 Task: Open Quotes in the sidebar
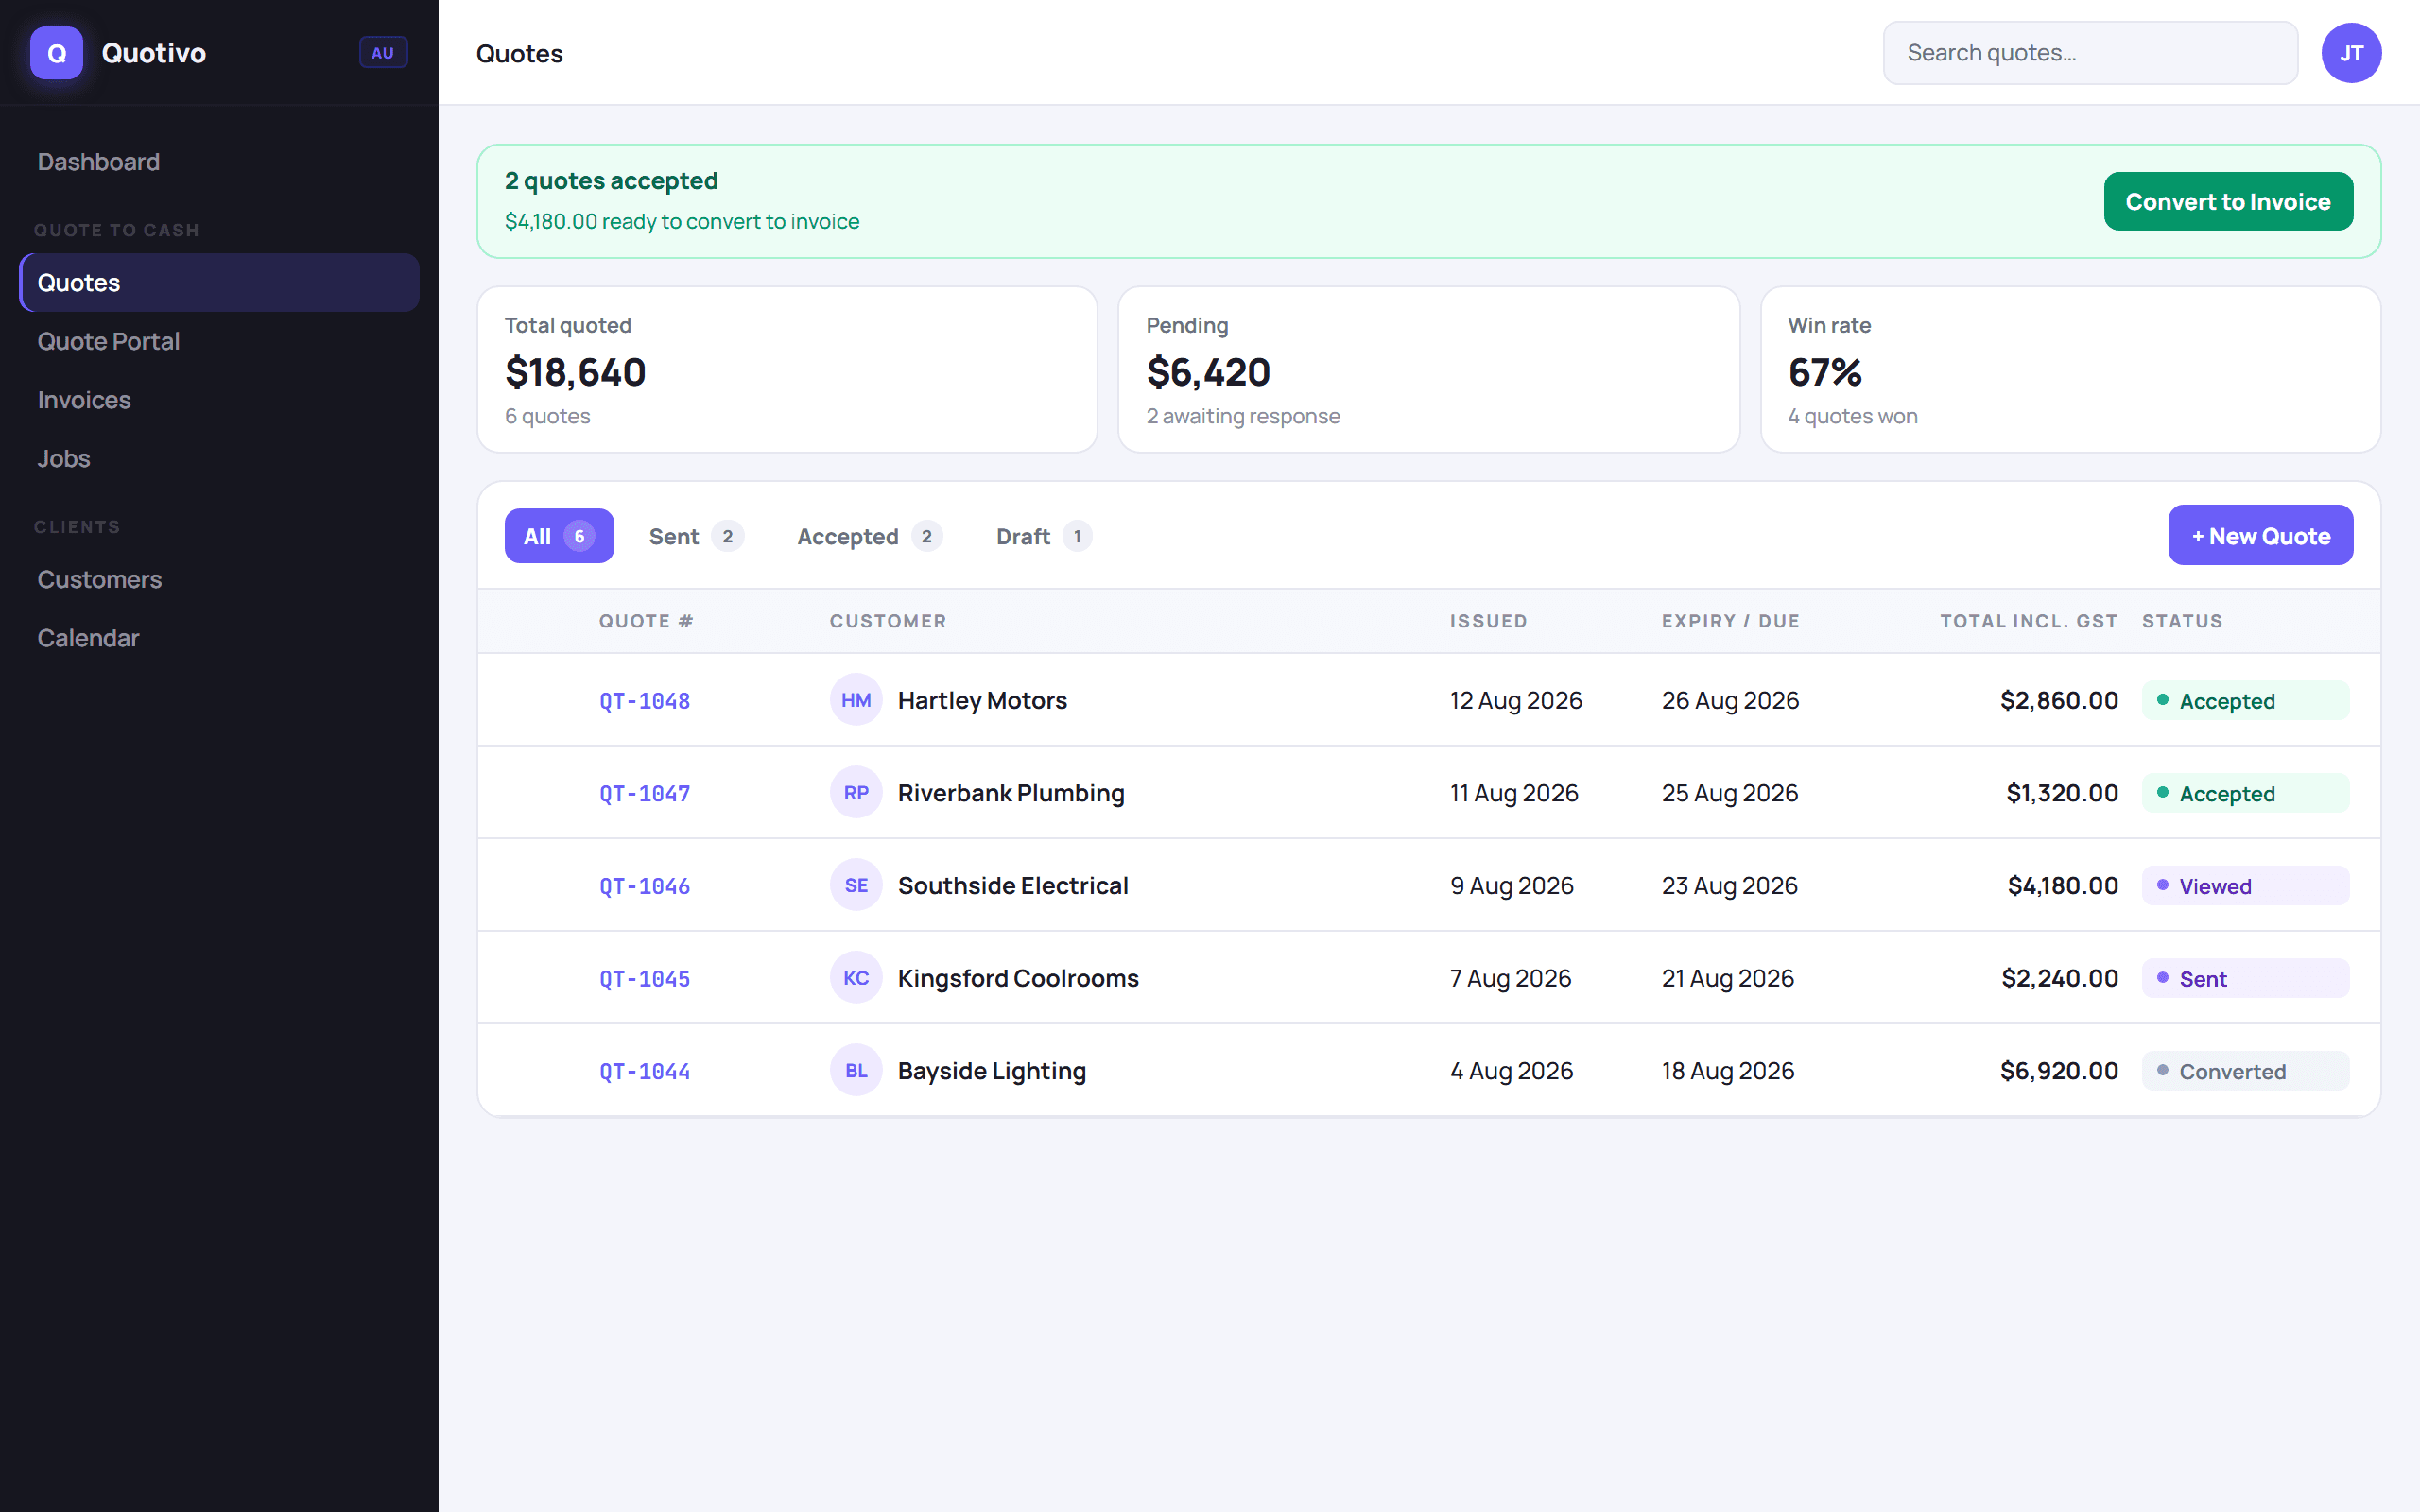tap(219, 283)
